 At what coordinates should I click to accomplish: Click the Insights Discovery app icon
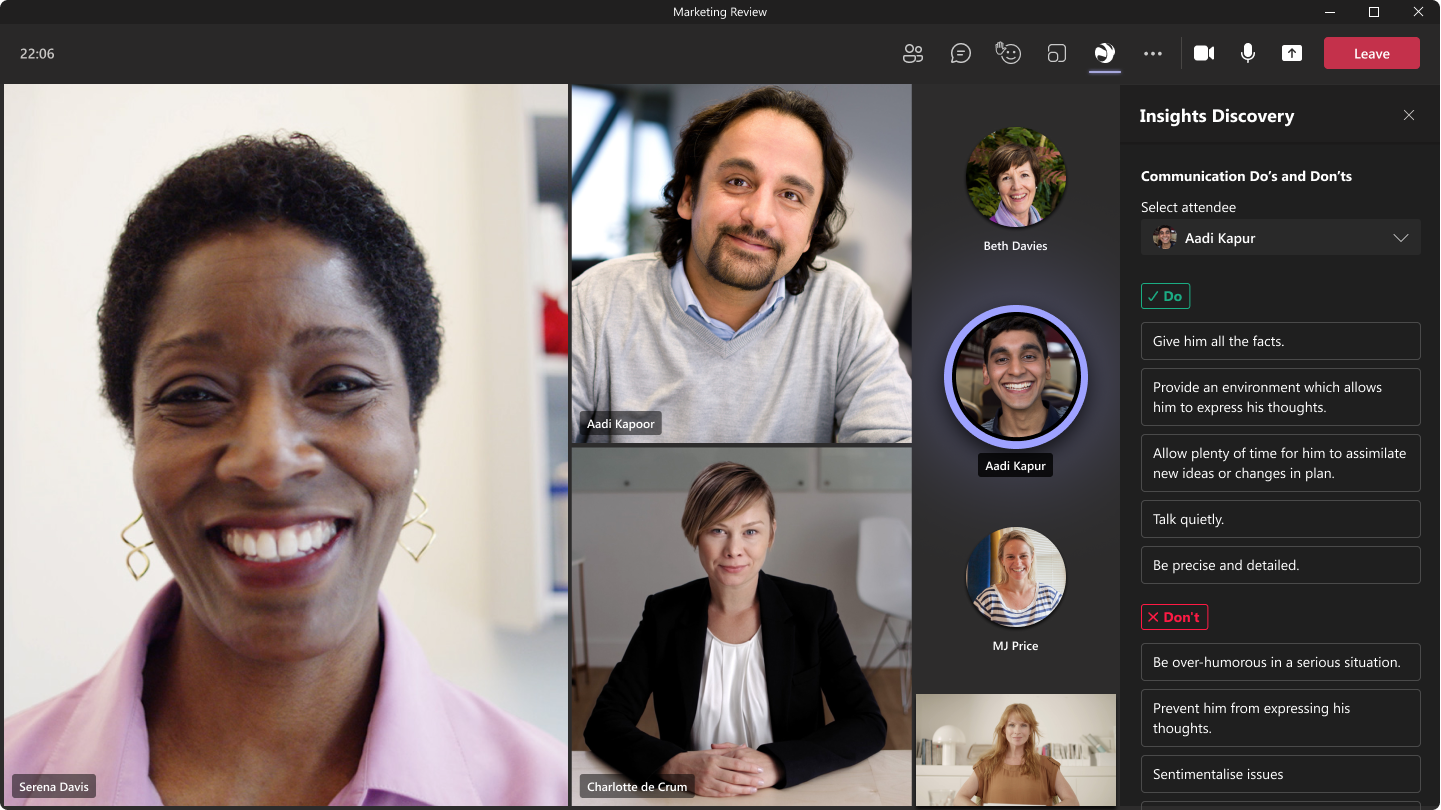[x=1104, y=54]
